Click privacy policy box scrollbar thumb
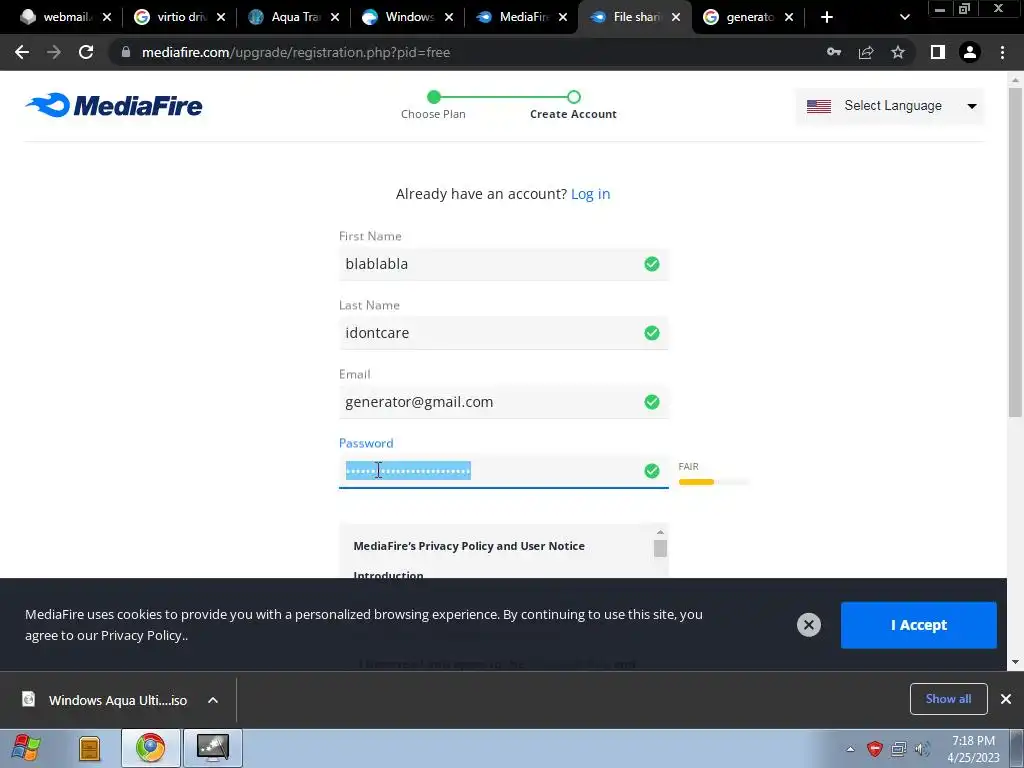Image resolution: width=1024 pixels, height=768 pixels. (x=660, y=548)
